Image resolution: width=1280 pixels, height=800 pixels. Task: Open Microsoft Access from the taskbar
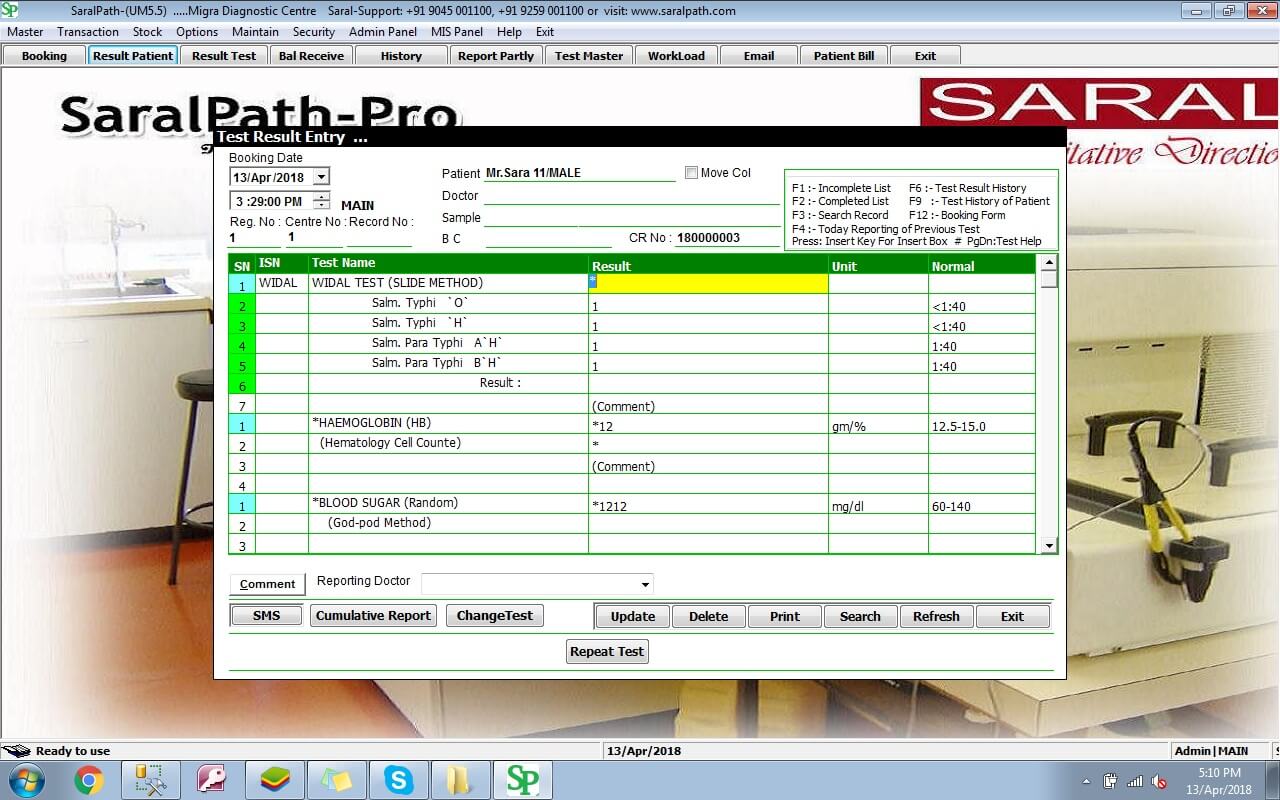click(213, 780)
